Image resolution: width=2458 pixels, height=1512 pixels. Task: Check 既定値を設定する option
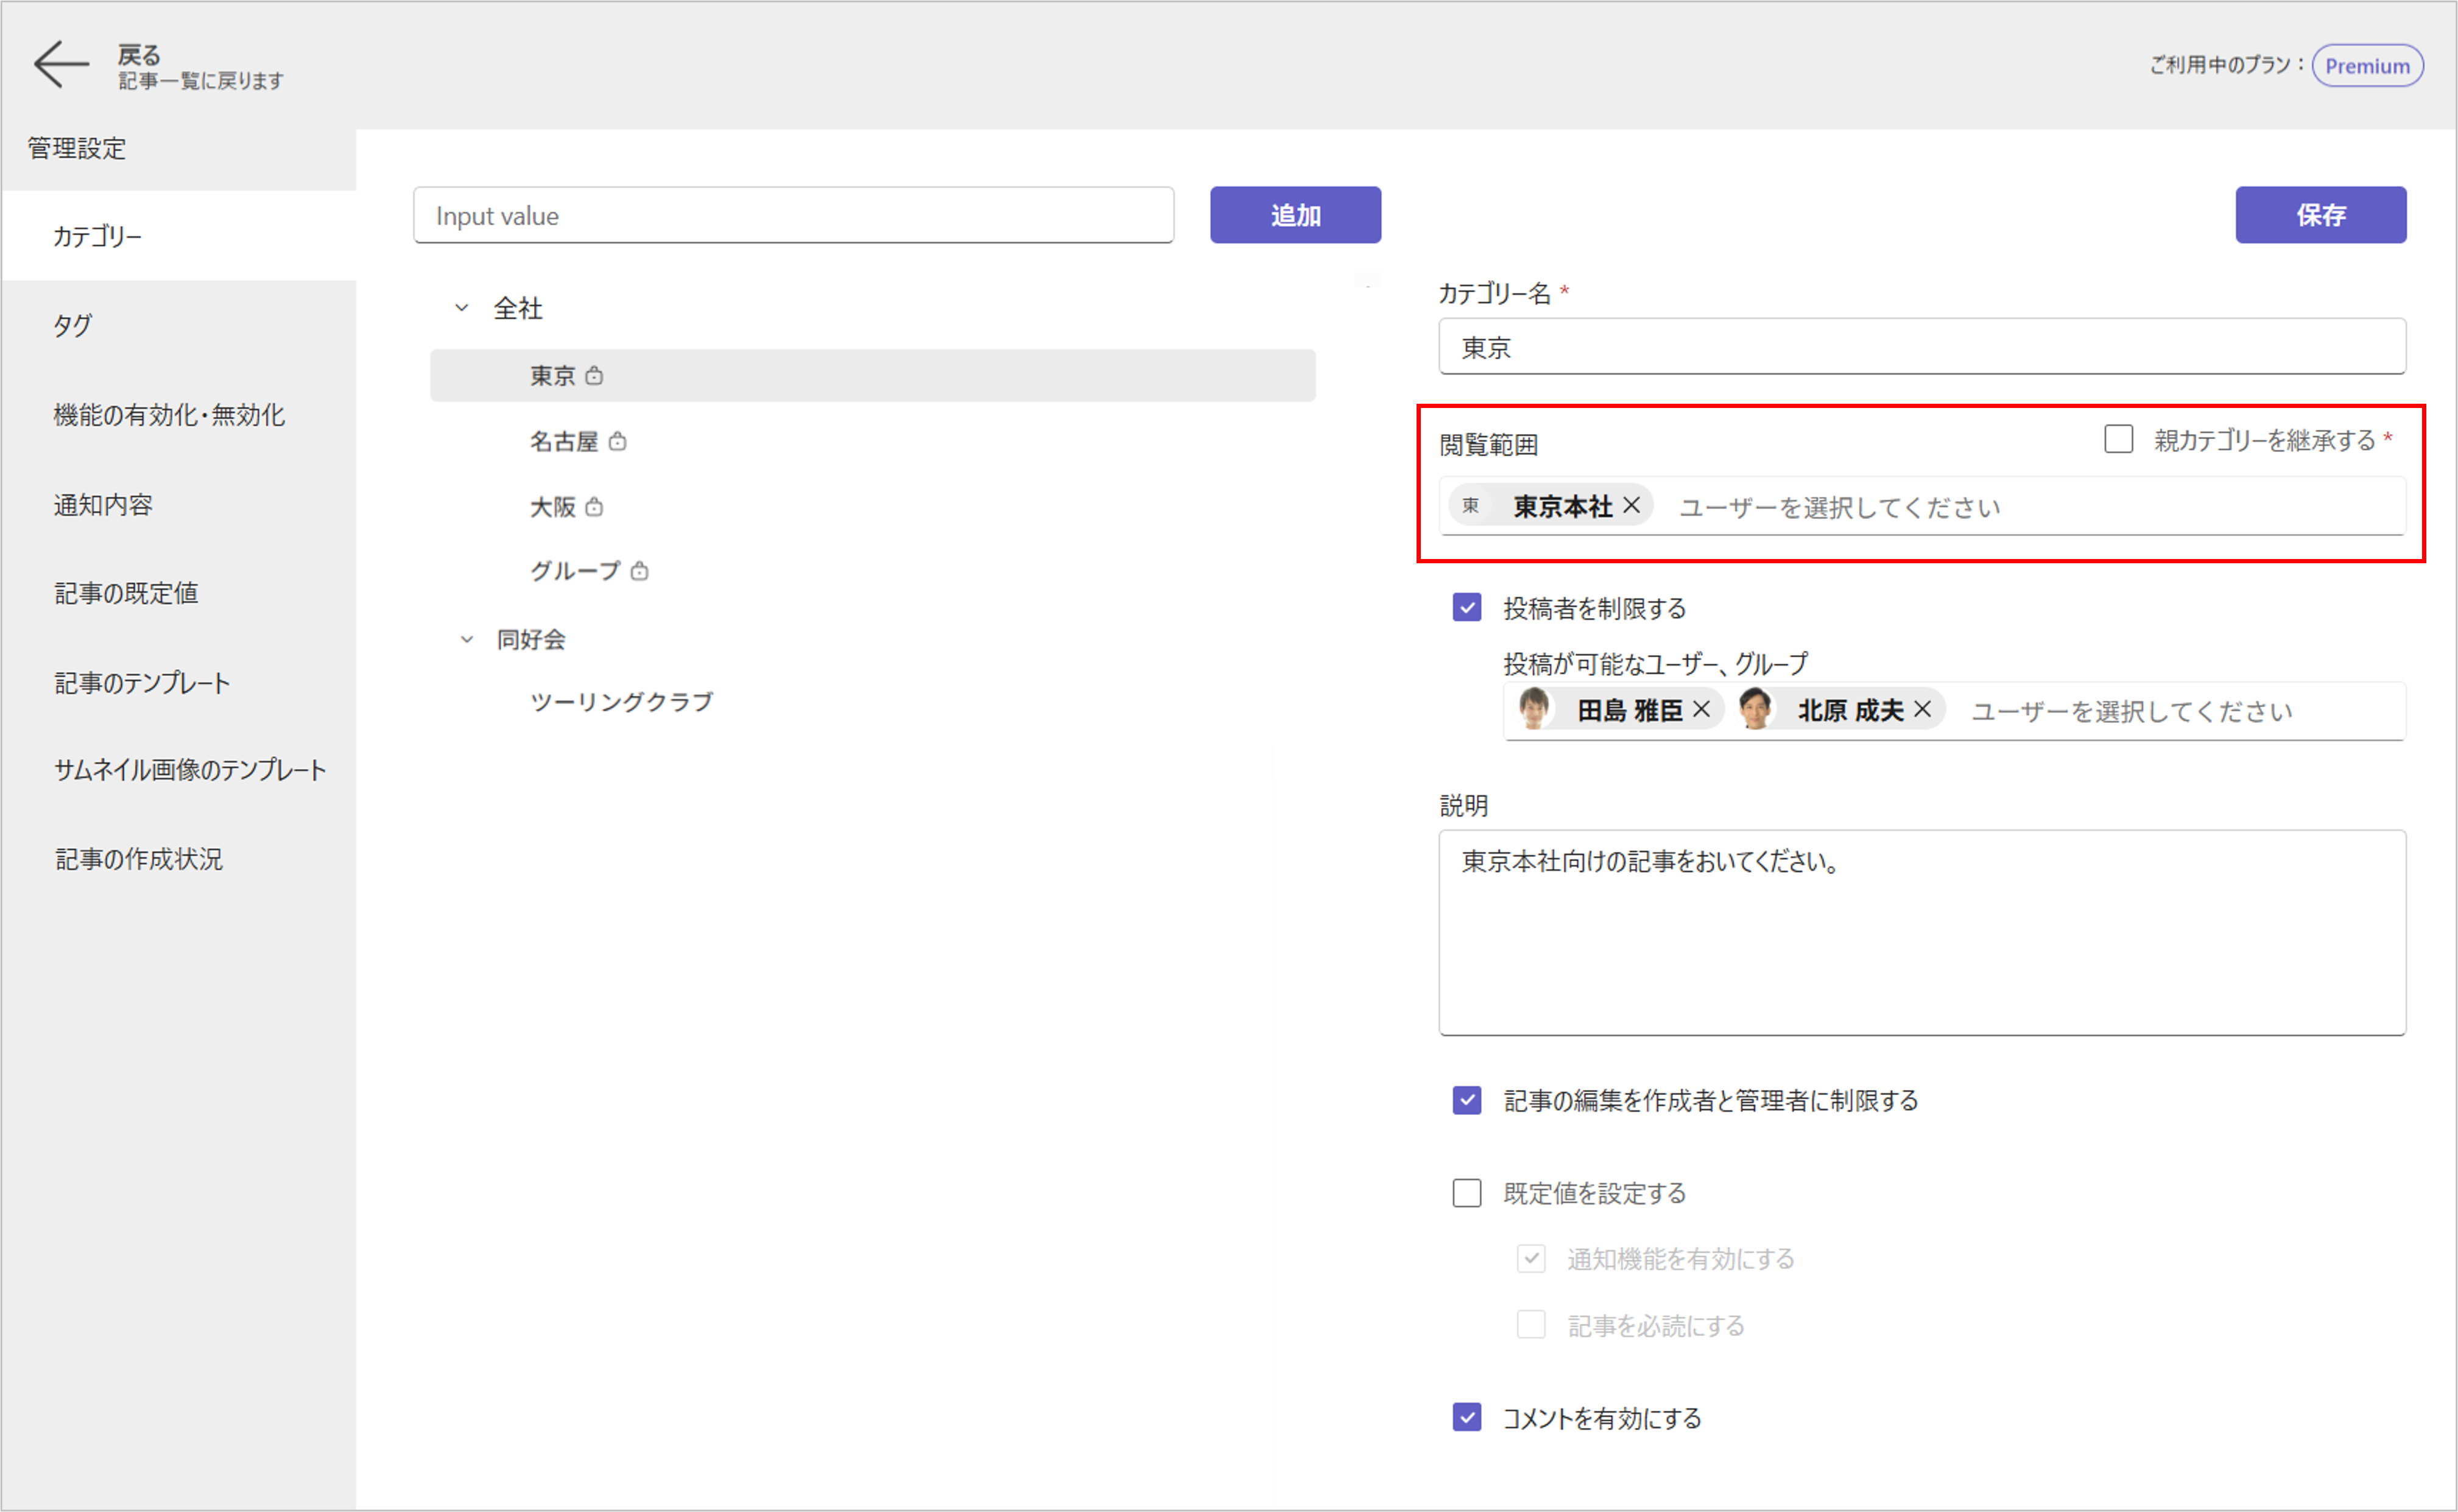pyautogui.click(x=1467, y=1193)
